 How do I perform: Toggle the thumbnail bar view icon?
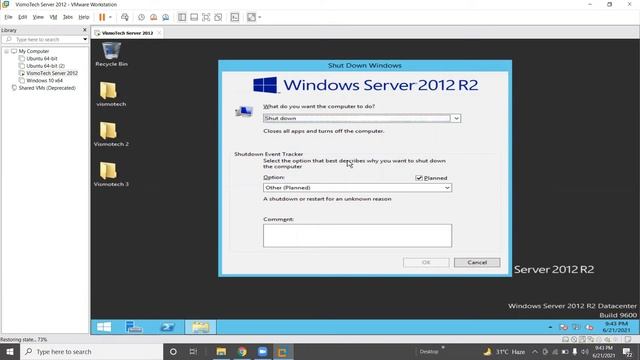(194, 17)
